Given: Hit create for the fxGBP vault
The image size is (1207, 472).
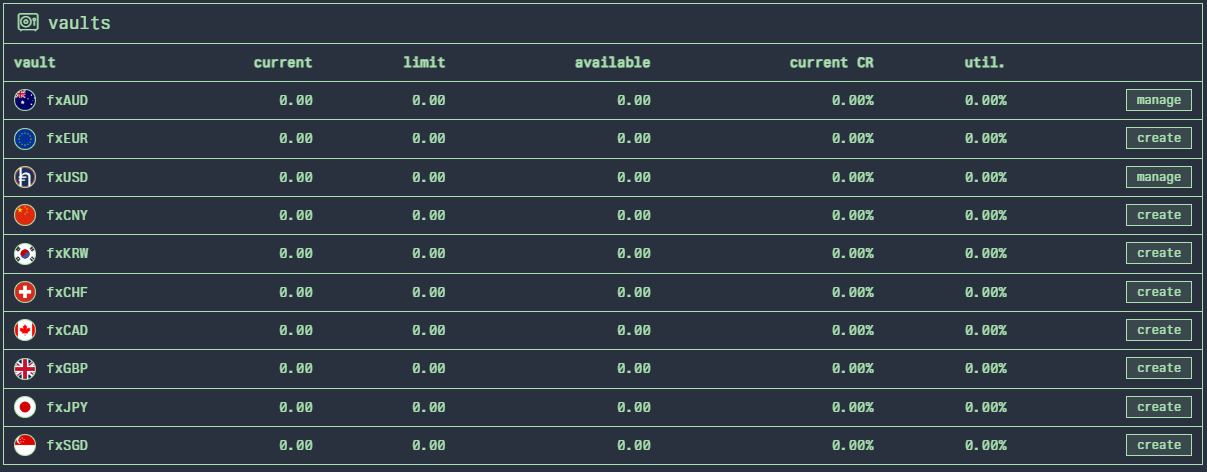Looking at the screenshot, I should (1158, 369).
